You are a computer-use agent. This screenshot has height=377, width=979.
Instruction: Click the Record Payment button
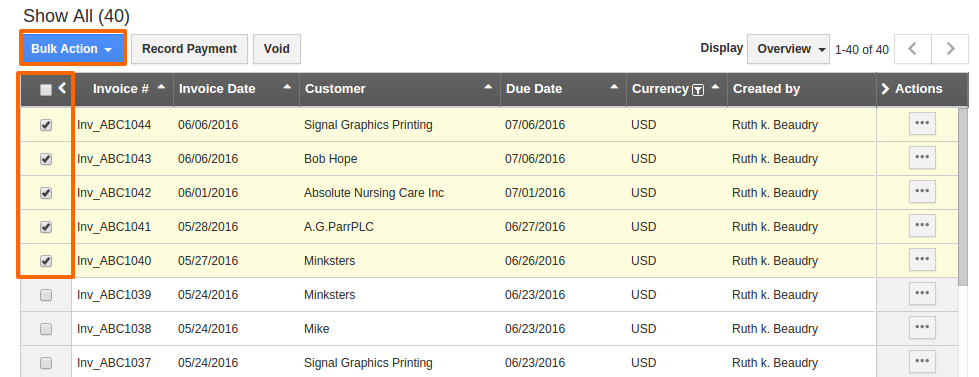[x=189, y=49]
